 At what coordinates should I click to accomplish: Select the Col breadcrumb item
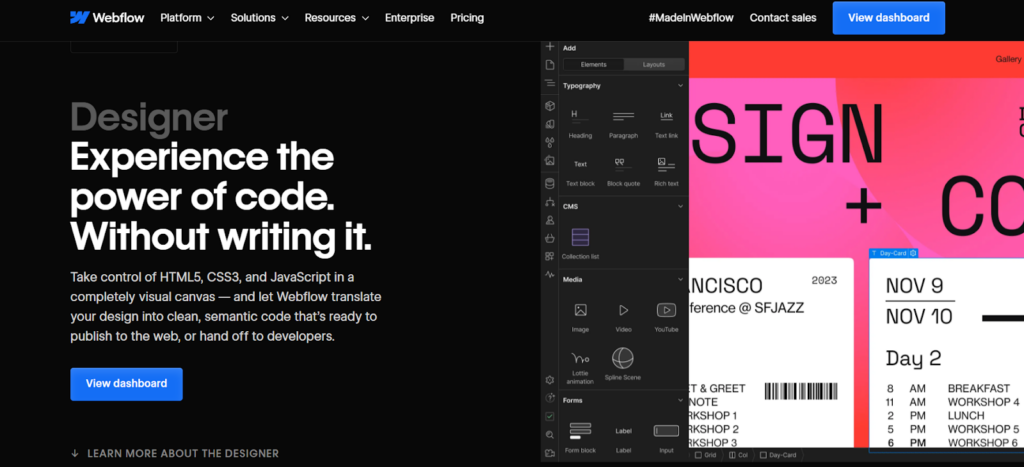tap(739, 455)
